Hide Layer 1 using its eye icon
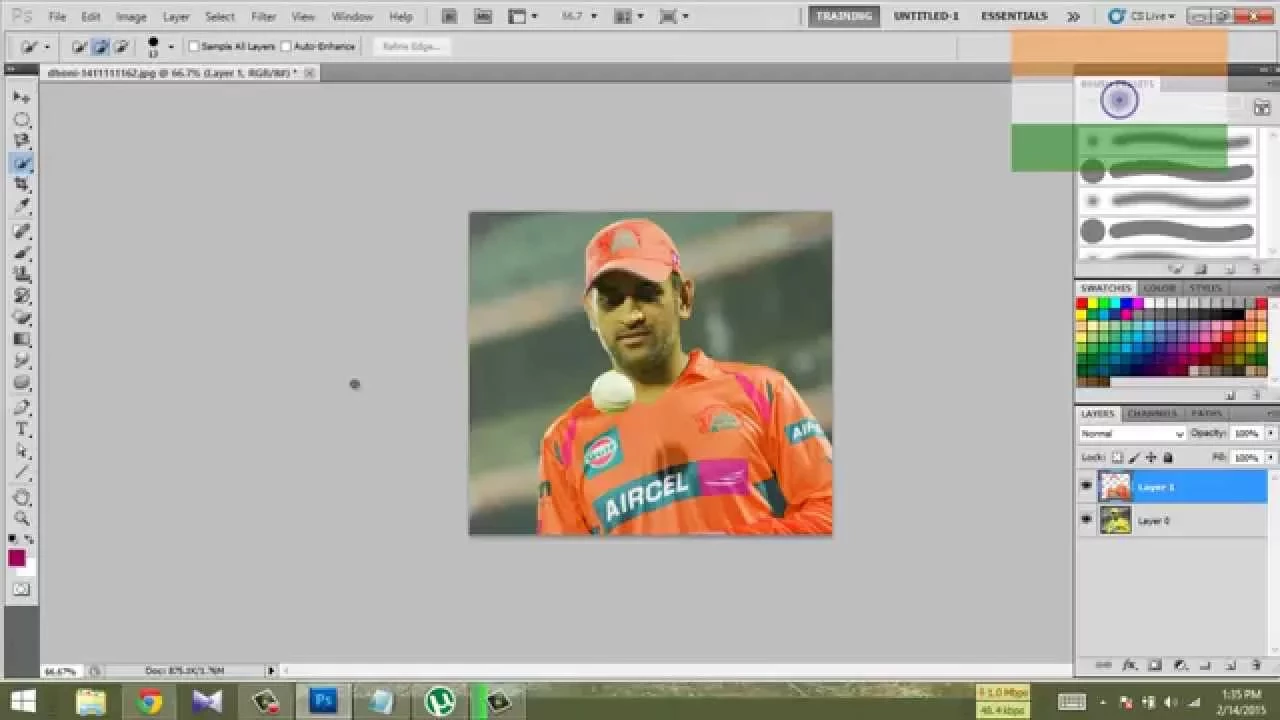This screenshot has width=1280, height=720. (1086, 486)
